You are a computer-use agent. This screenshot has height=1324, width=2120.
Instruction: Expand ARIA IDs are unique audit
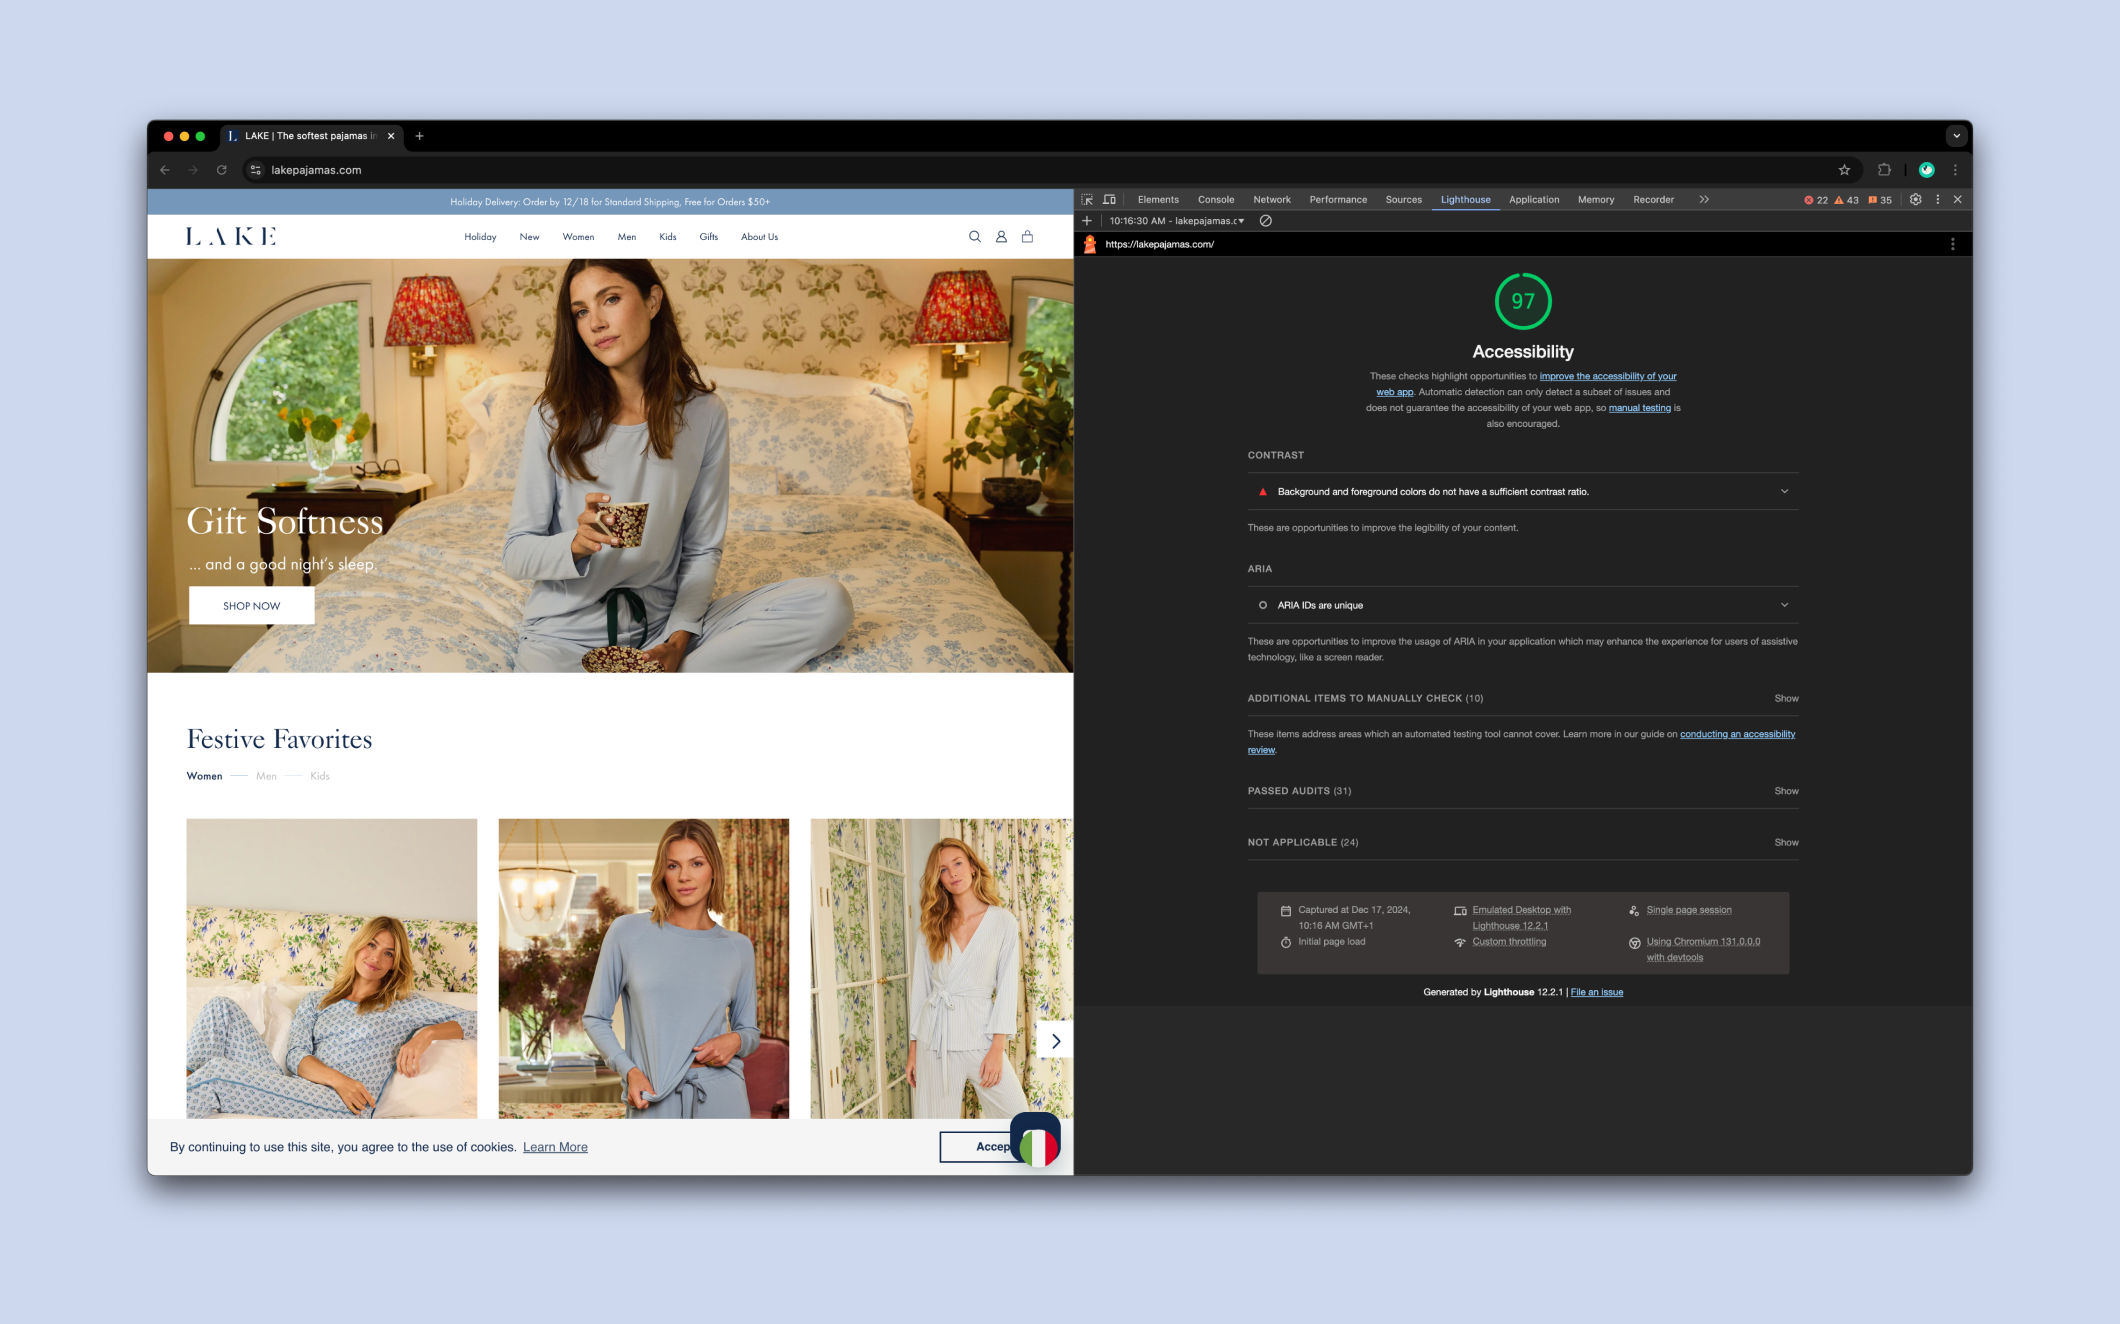[x=1784, y=605]
